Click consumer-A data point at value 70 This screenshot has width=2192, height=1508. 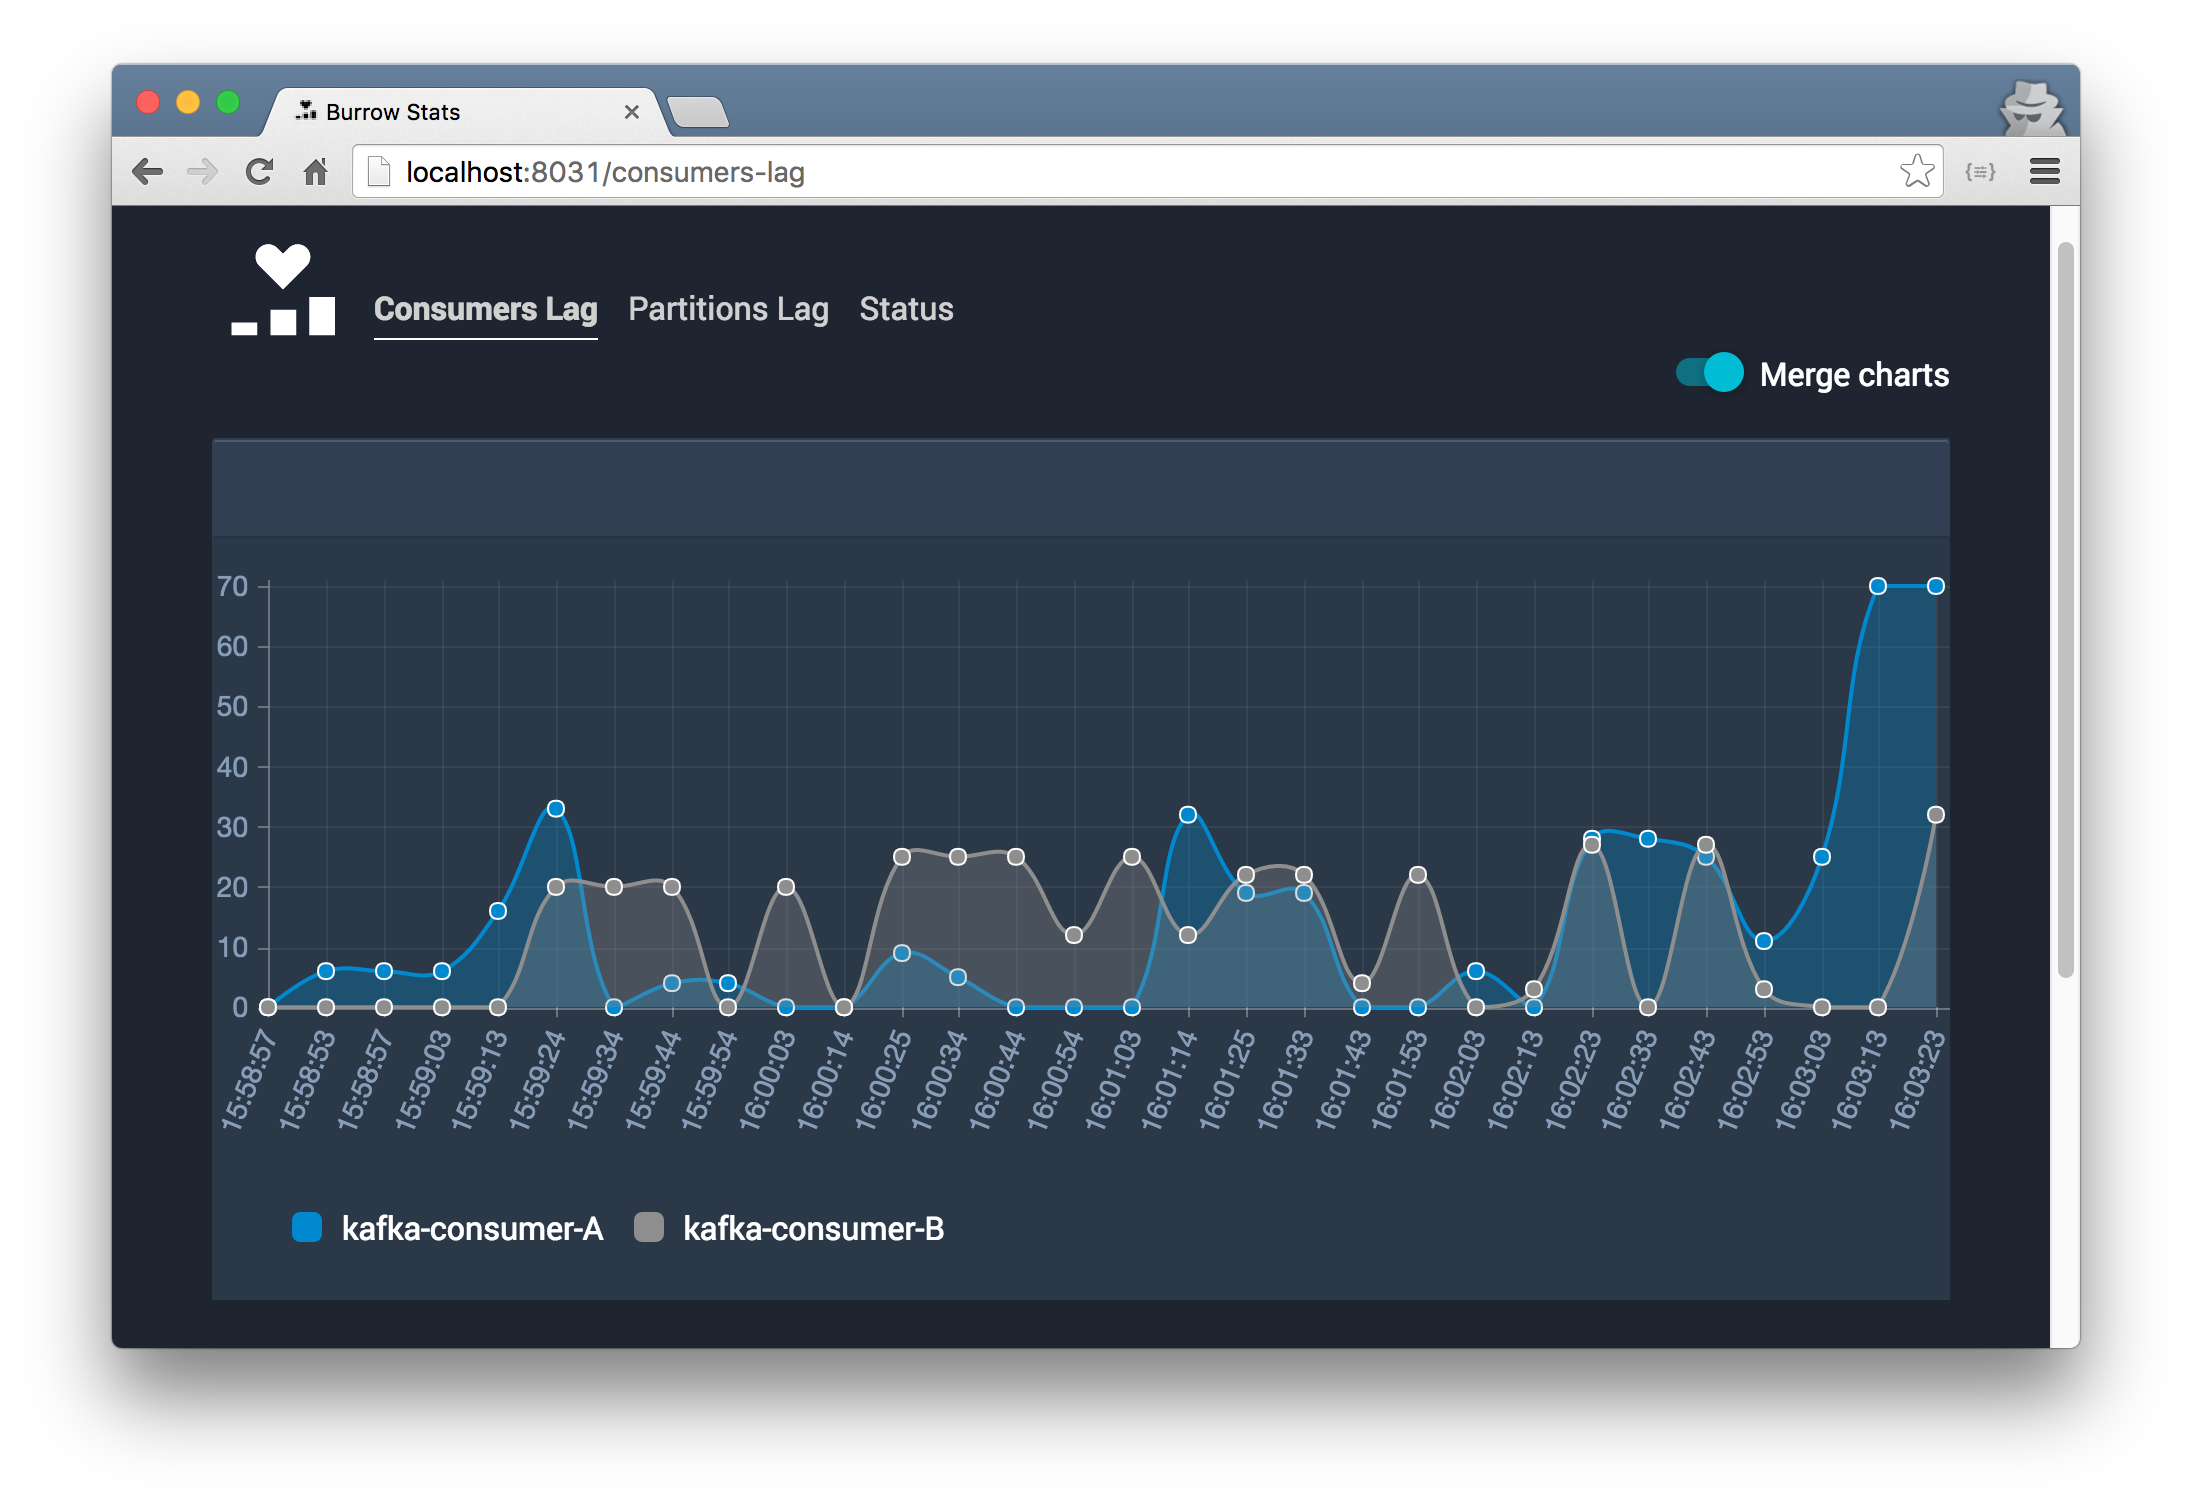pos(1877,586)
